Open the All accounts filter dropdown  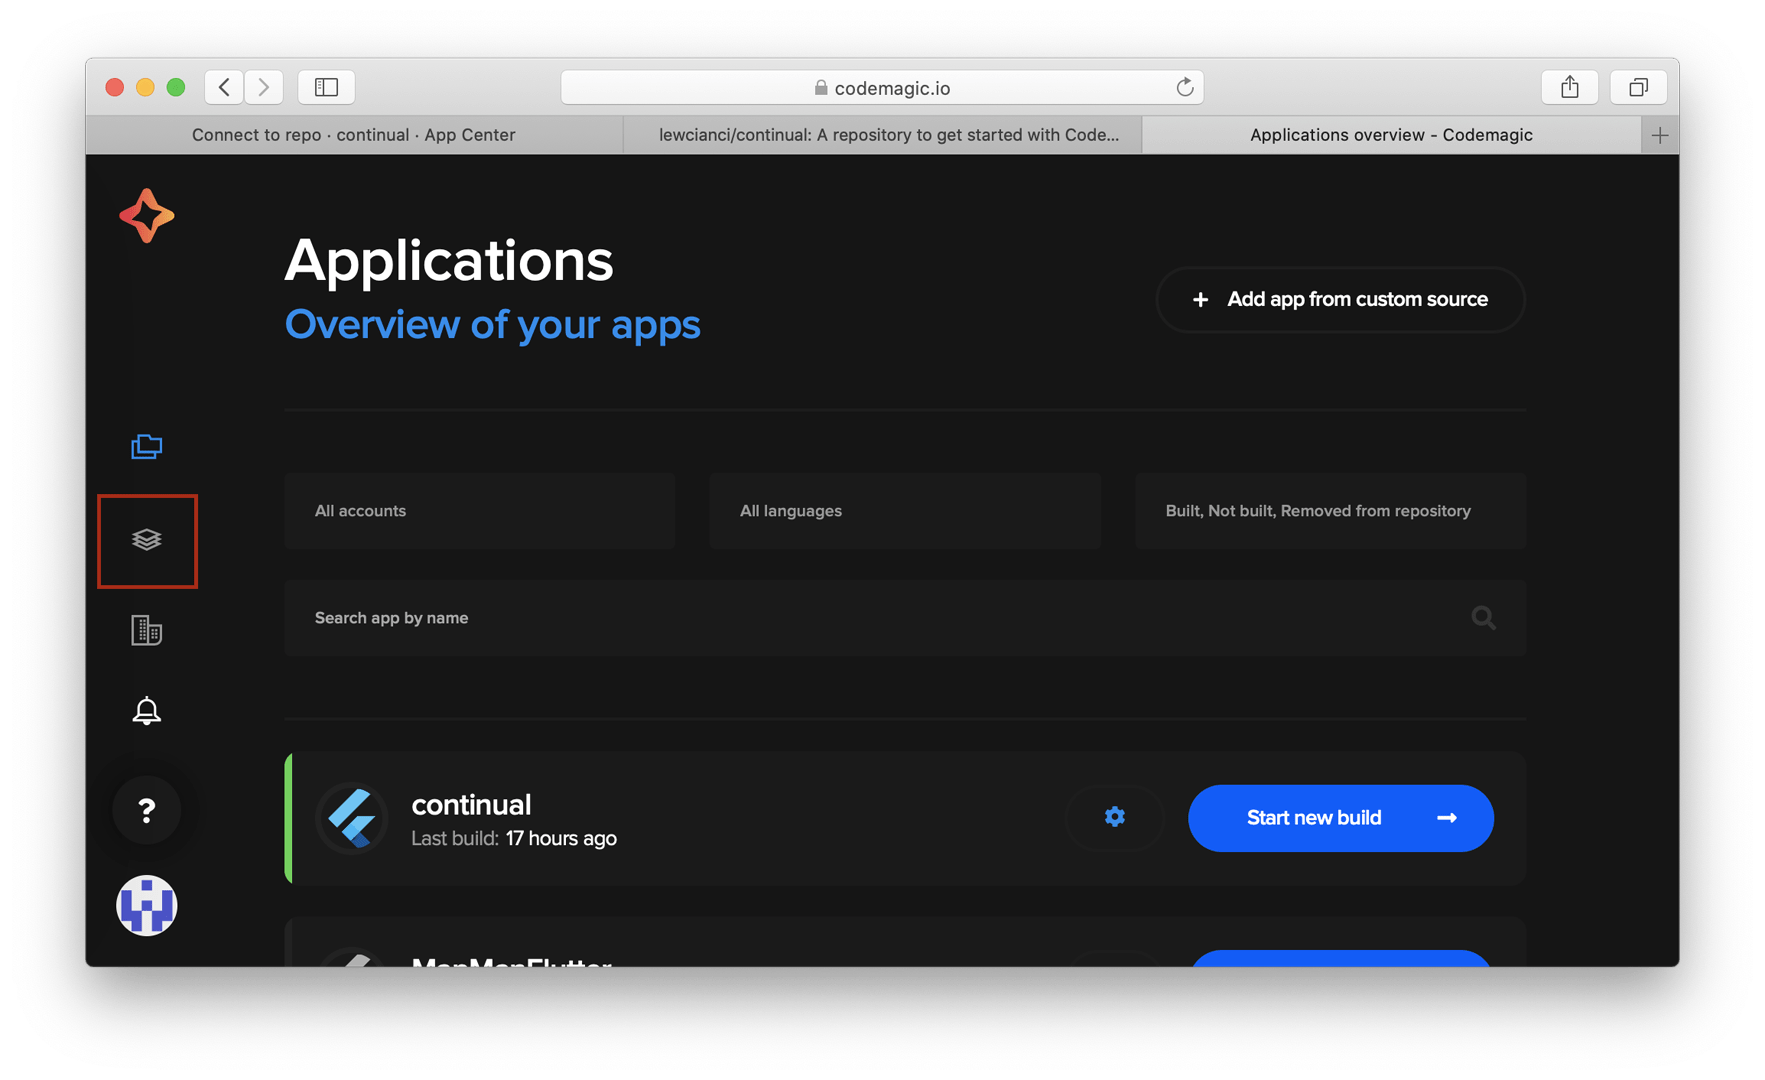click(480, 511)
